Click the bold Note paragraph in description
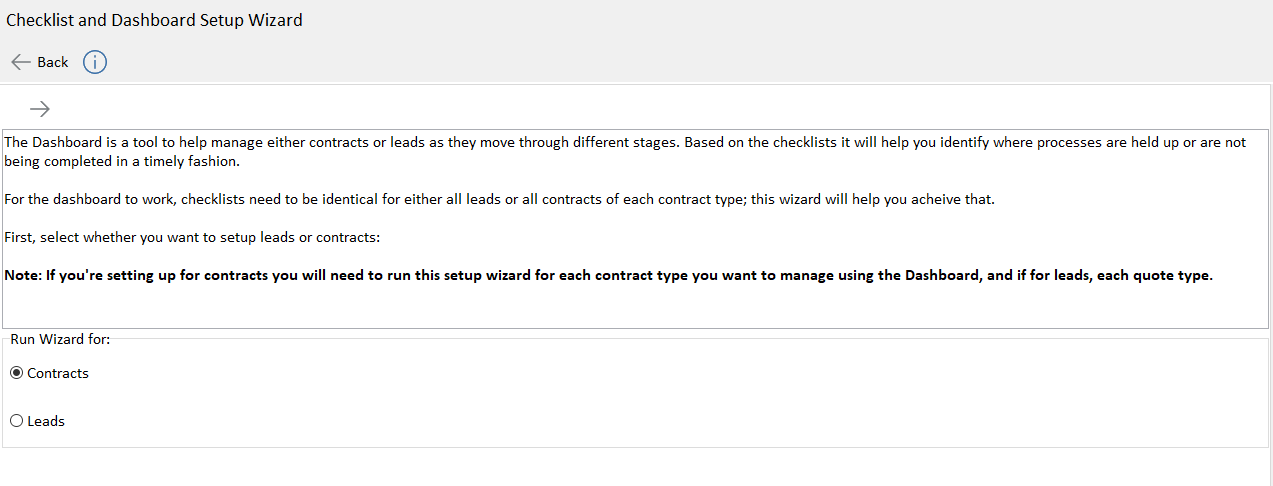The image size is (1273, 486). (608, 276)
